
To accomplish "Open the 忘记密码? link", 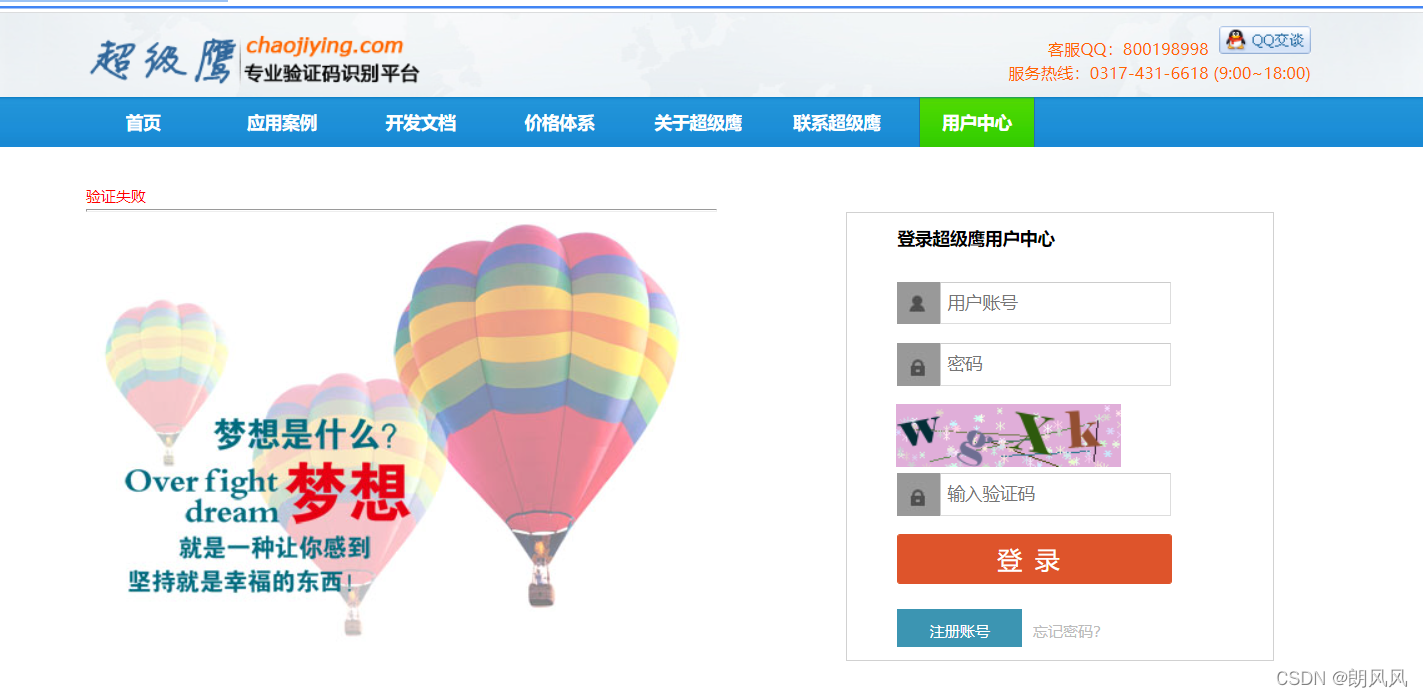I will pyautogui.click(x=1067, y=632).
